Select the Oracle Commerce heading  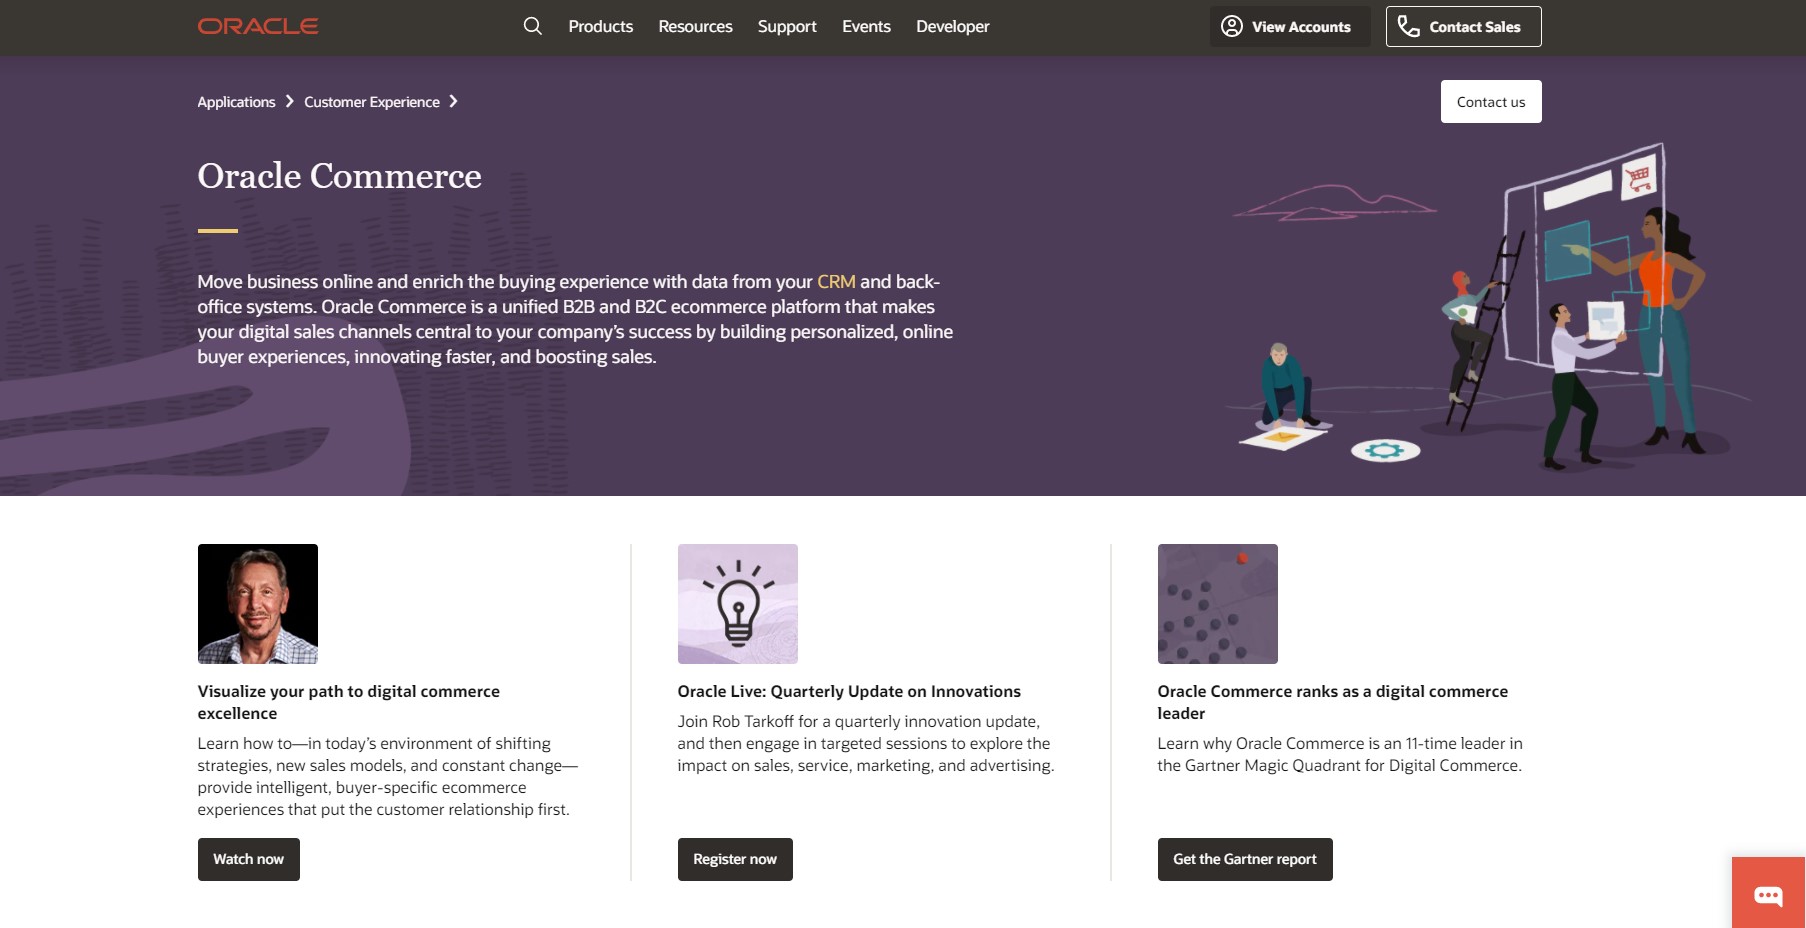(339, 176)
